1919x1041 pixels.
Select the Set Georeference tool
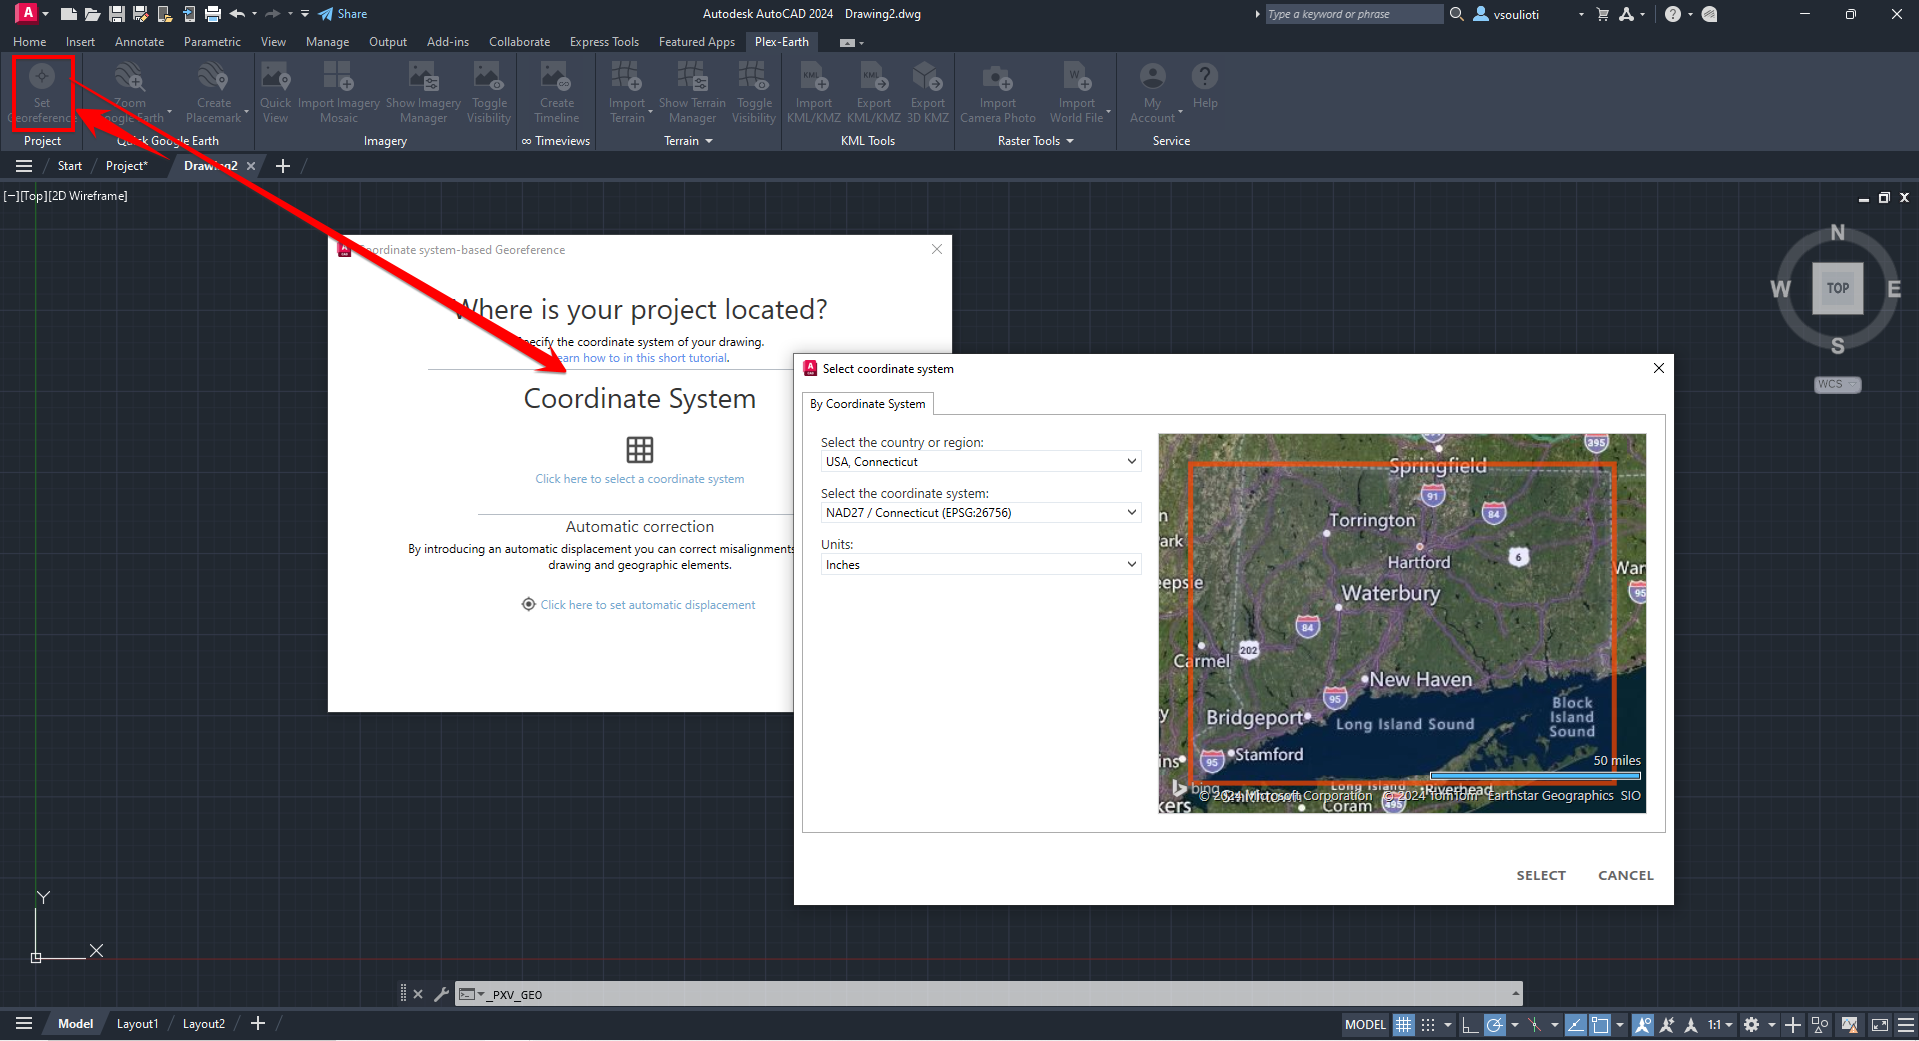tap(41, 91)
